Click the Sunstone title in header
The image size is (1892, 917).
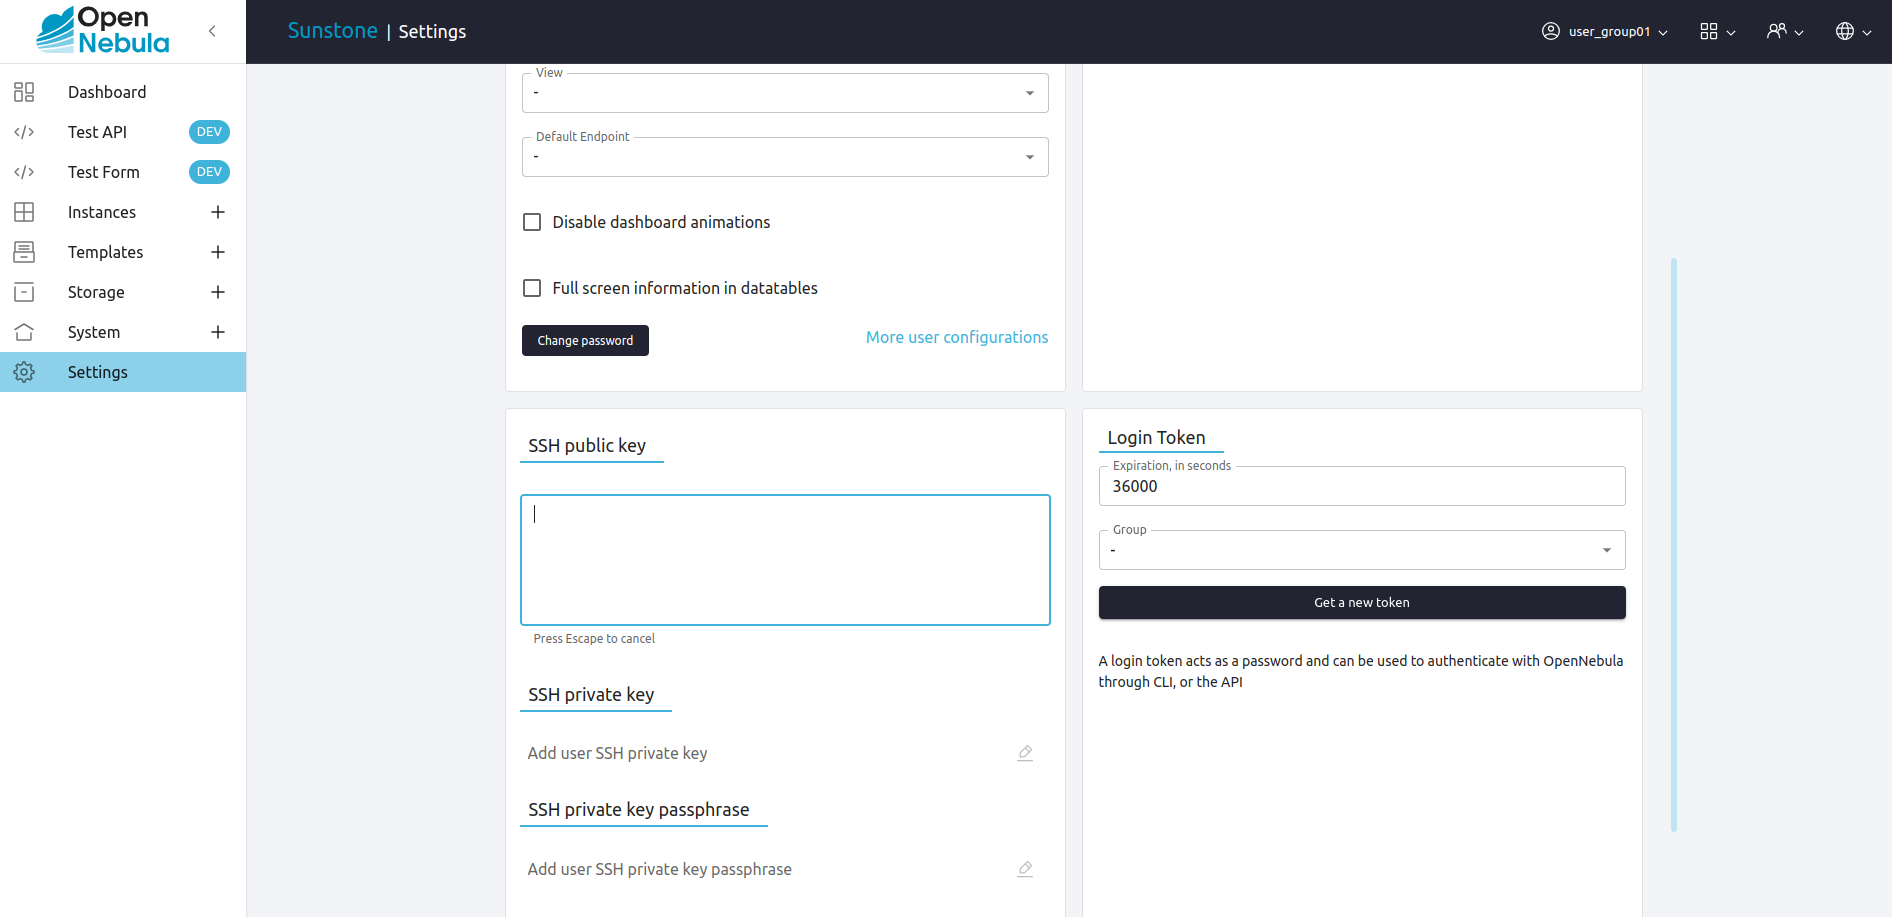pos(333,31)
